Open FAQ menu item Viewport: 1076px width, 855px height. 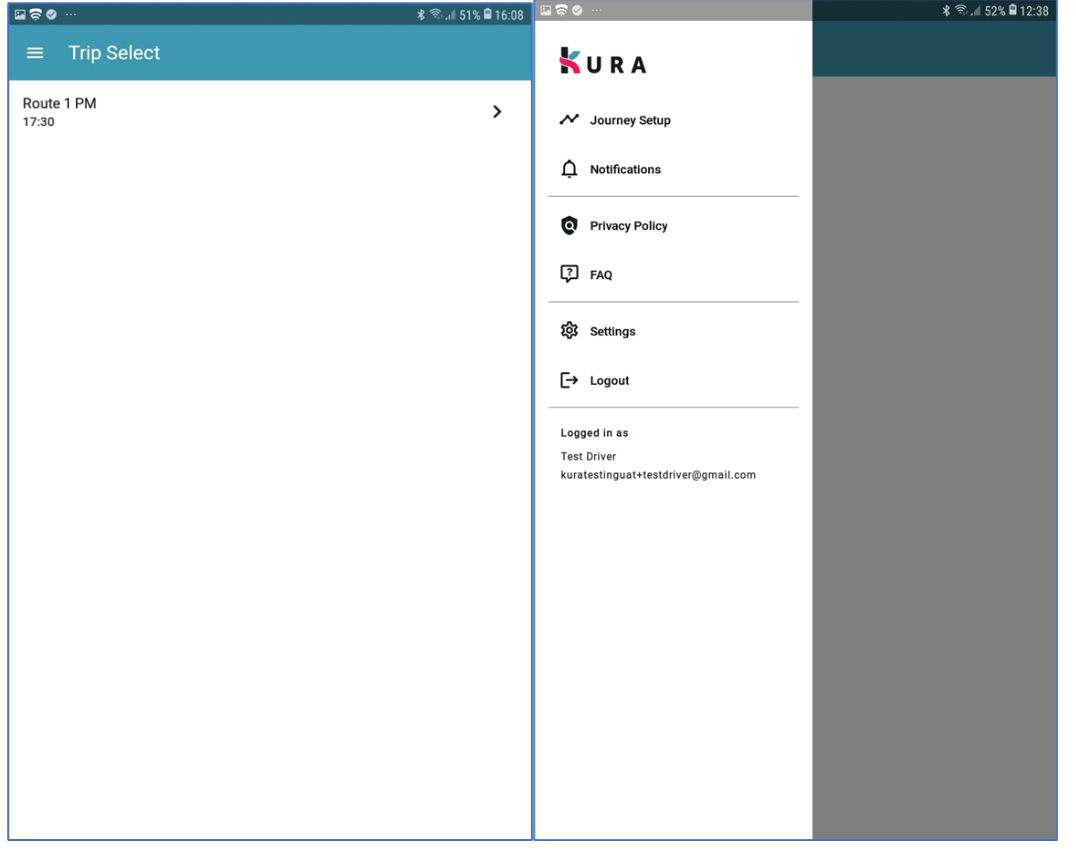pyautogui.click(x=673, y=275)
